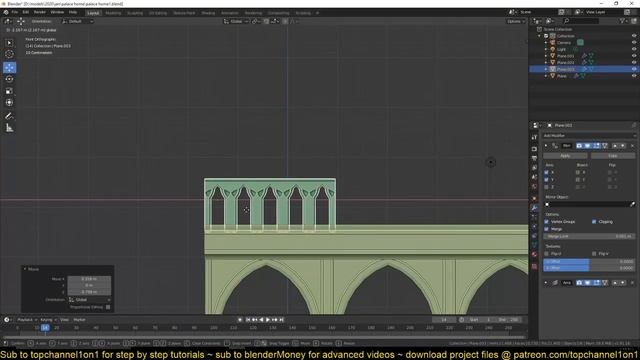Viewport: 640px width, 360px height.
Task: Enable the Flip V checkbox
Action: [594, 253]
